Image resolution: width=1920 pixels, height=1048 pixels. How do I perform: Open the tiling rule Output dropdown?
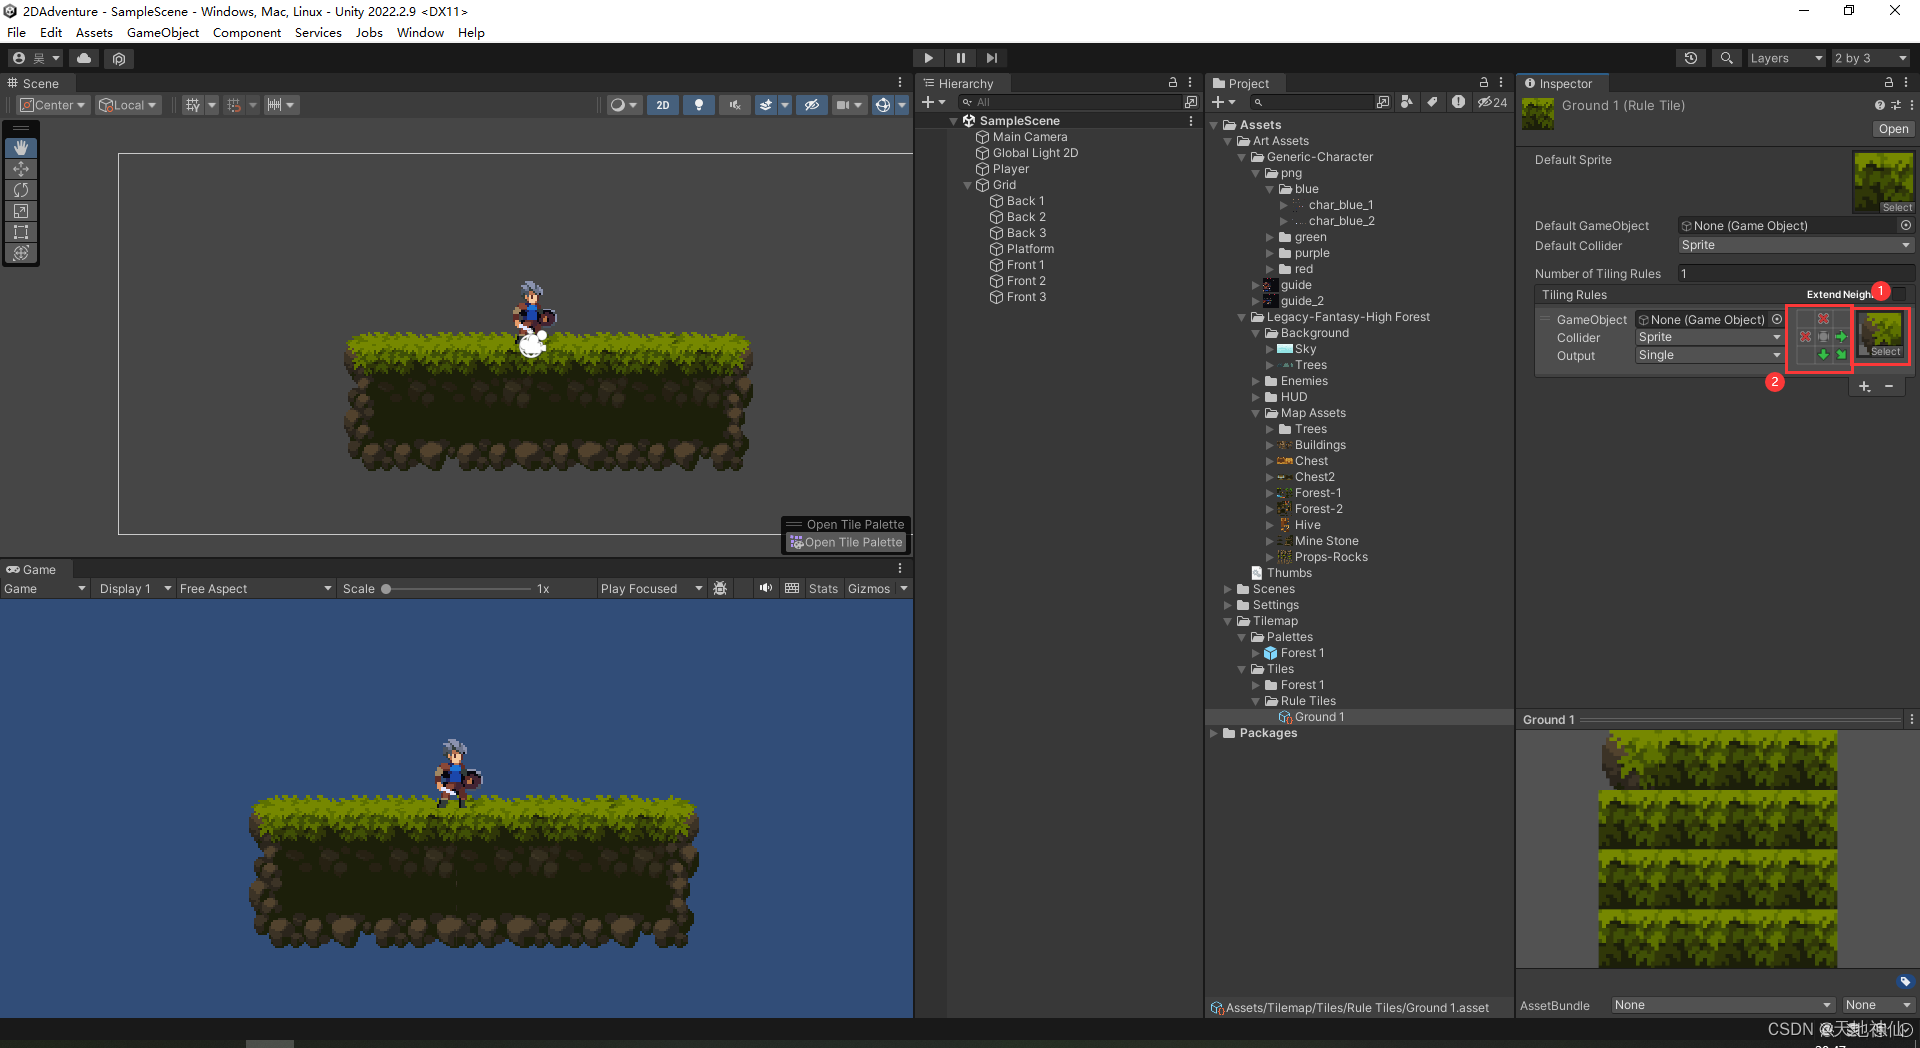pos(1709,355)
